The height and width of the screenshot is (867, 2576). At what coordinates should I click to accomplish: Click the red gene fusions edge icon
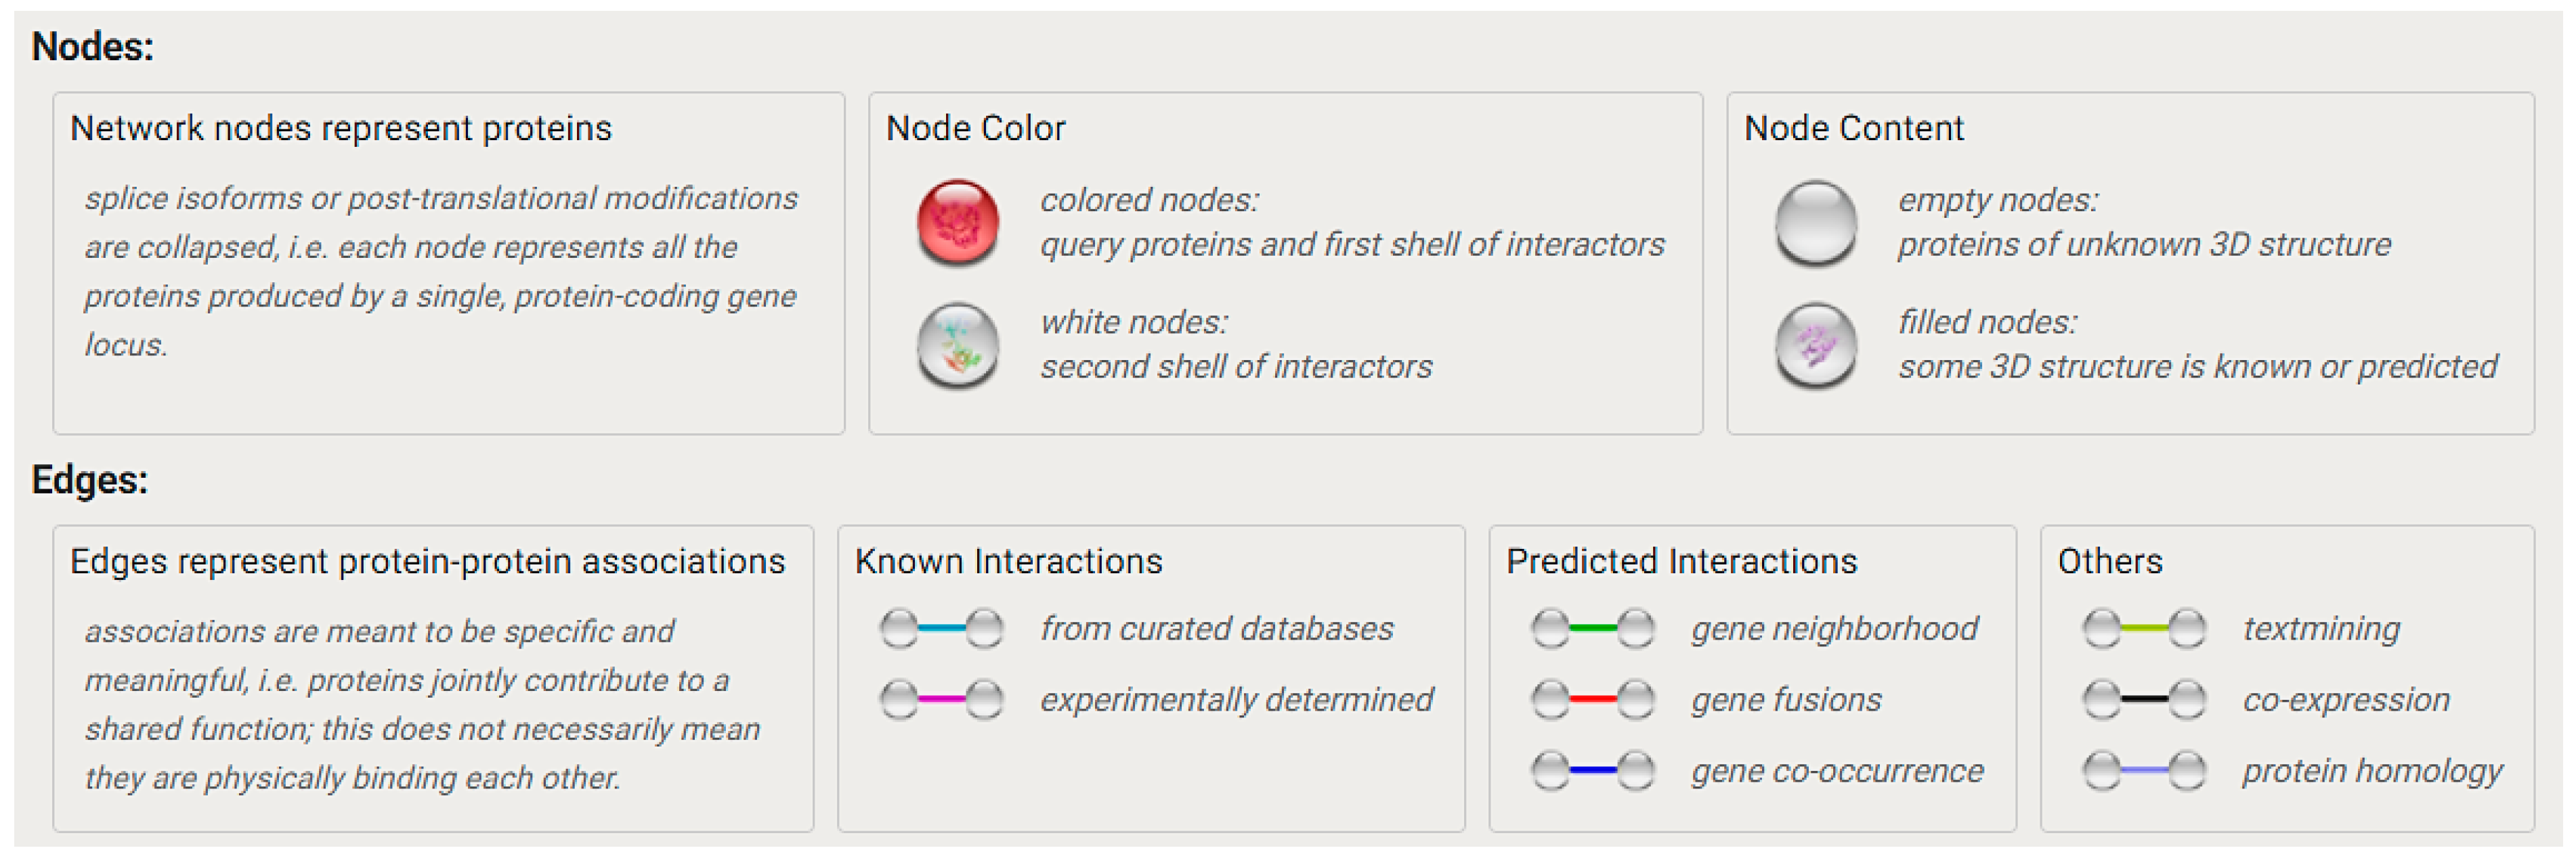point(1592,699)
